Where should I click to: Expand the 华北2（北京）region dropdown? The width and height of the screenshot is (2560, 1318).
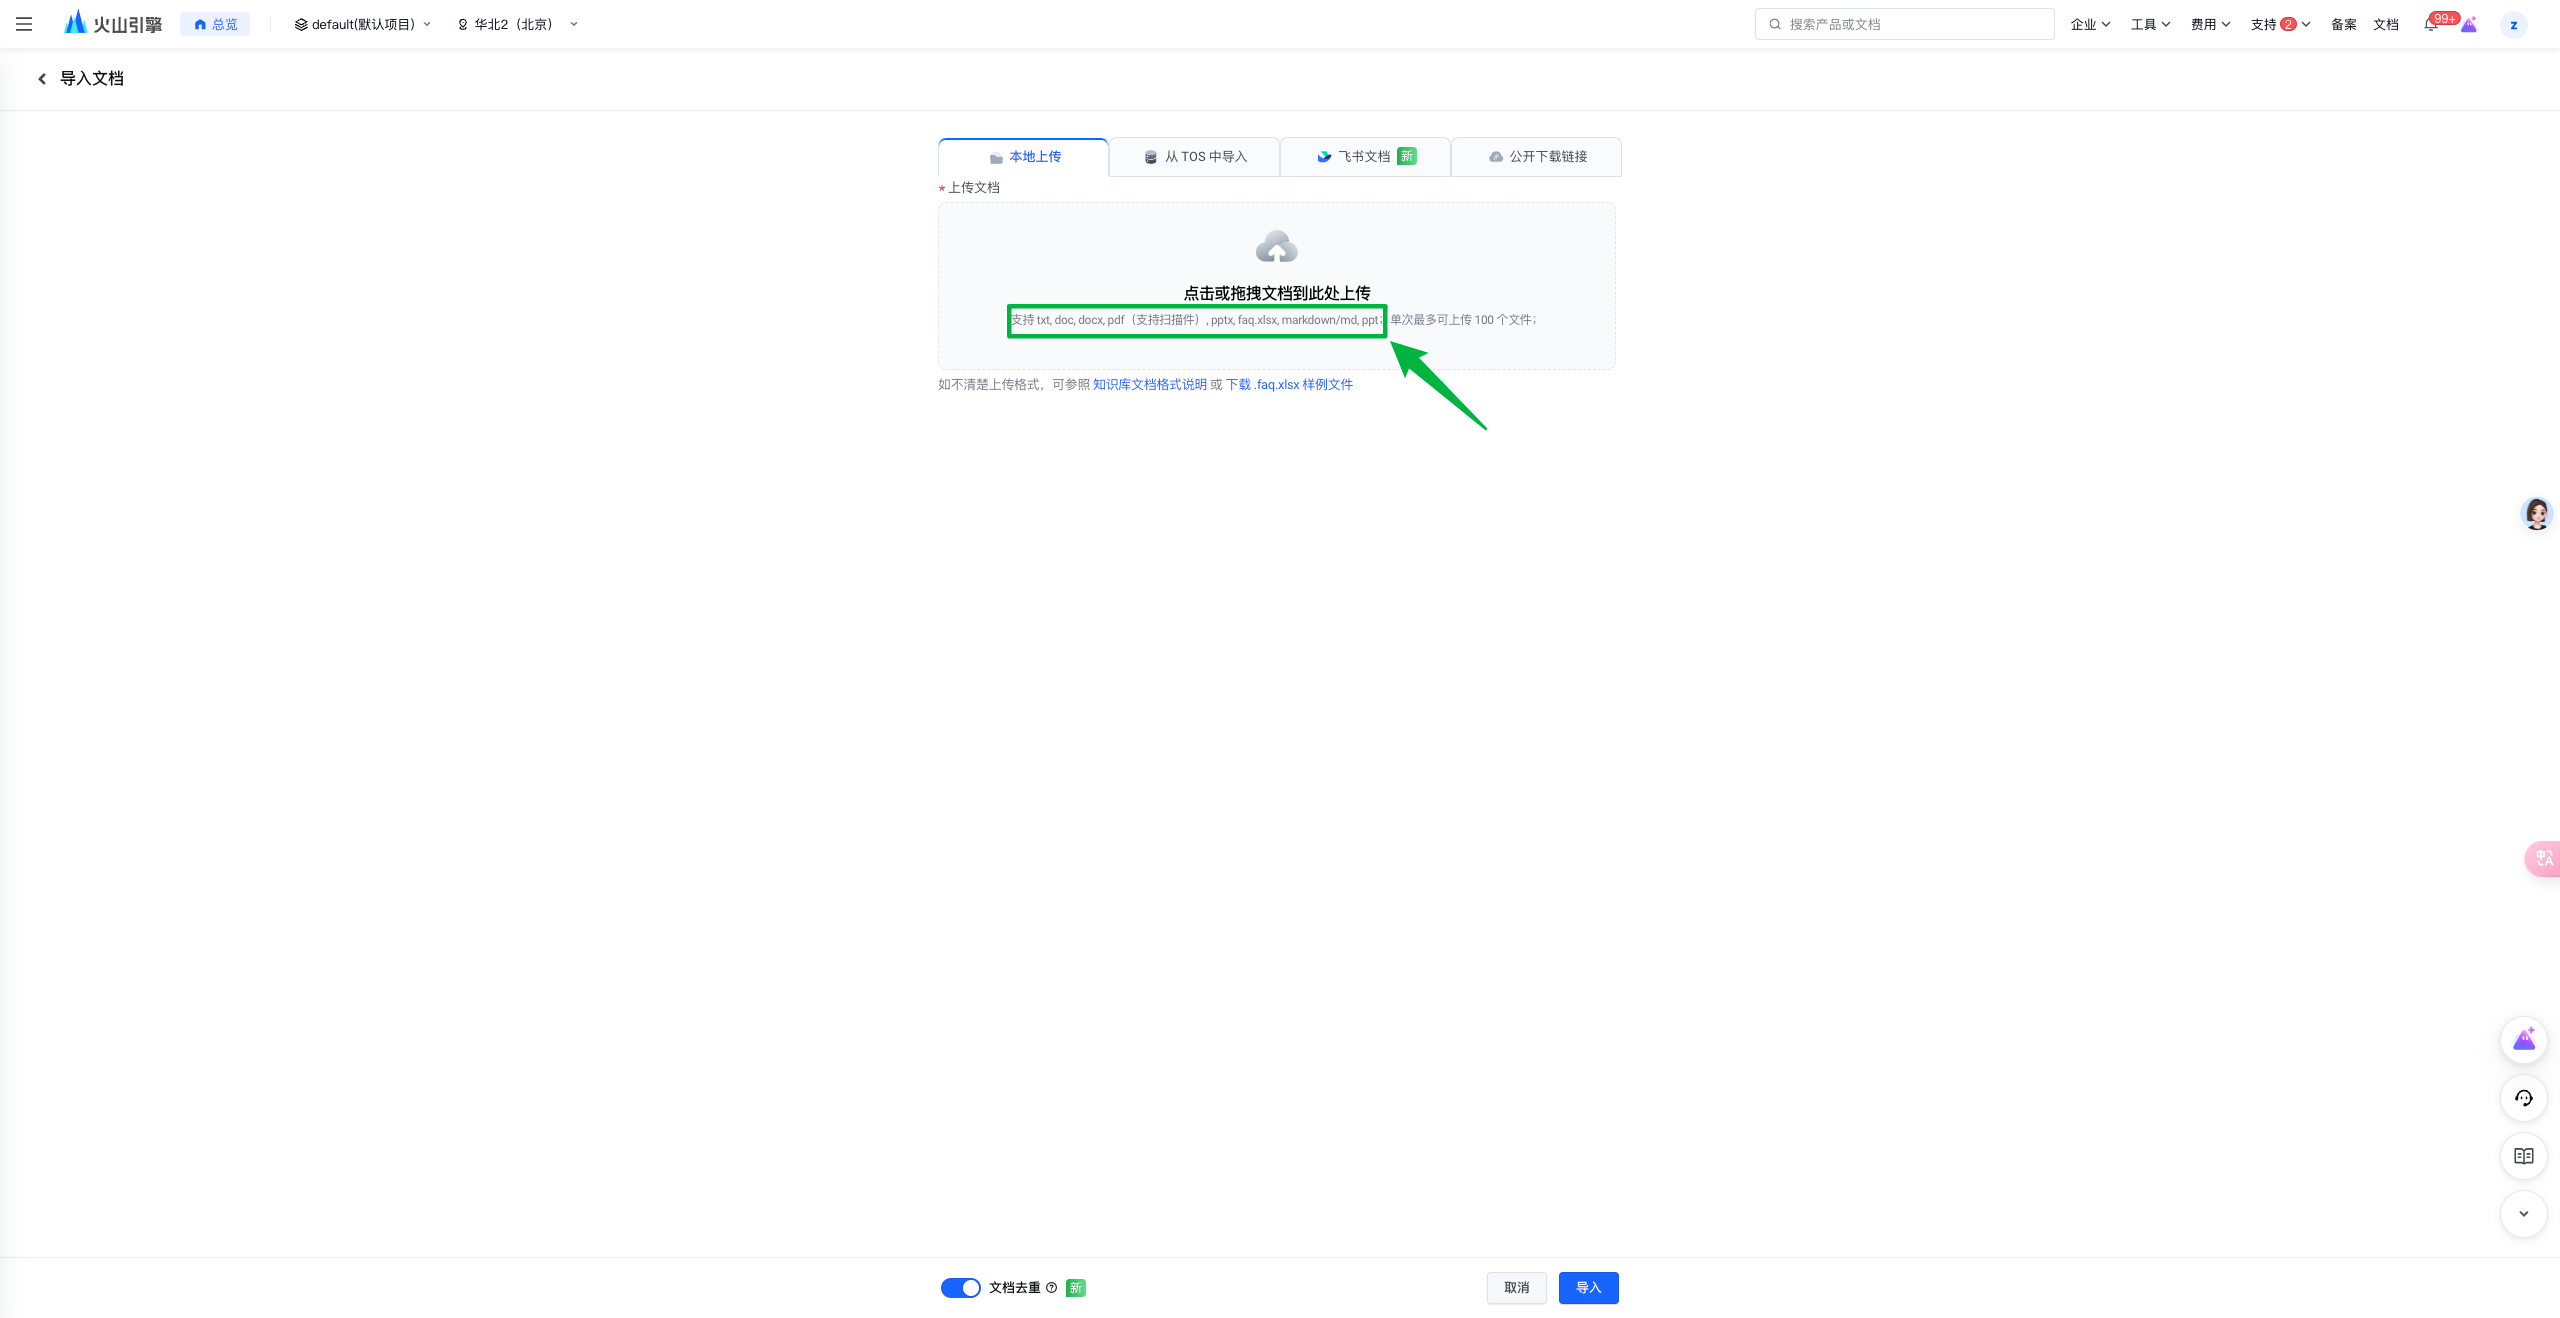517,24
